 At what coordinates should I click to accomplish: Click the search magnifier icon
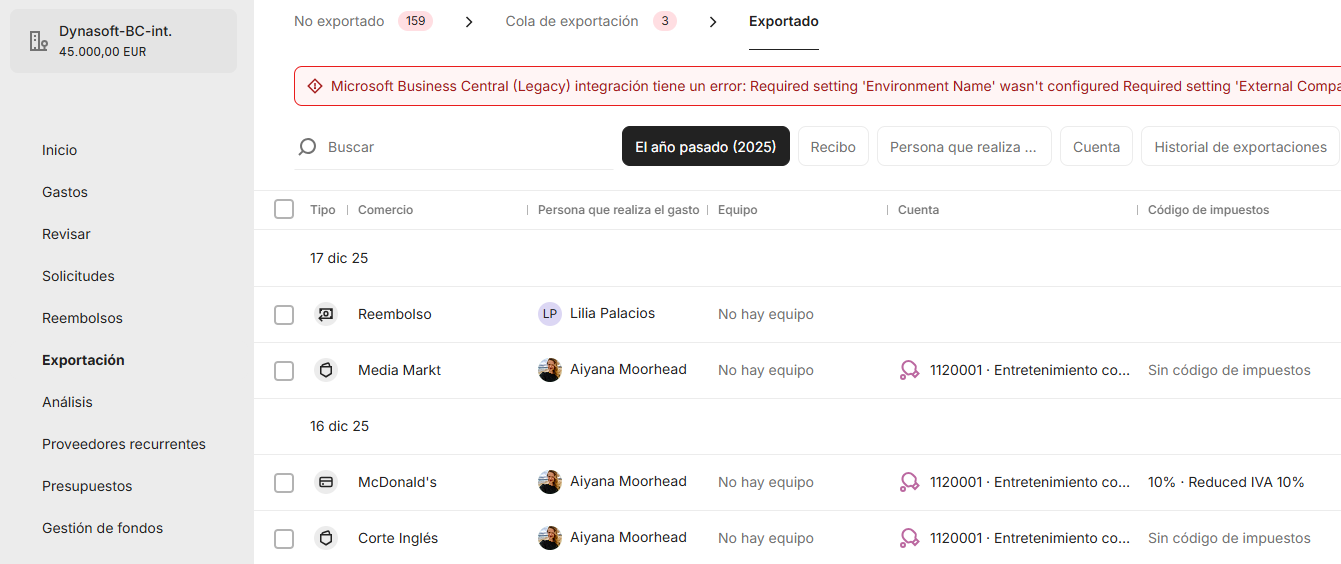pyautogui.click(x=307, y=147)
